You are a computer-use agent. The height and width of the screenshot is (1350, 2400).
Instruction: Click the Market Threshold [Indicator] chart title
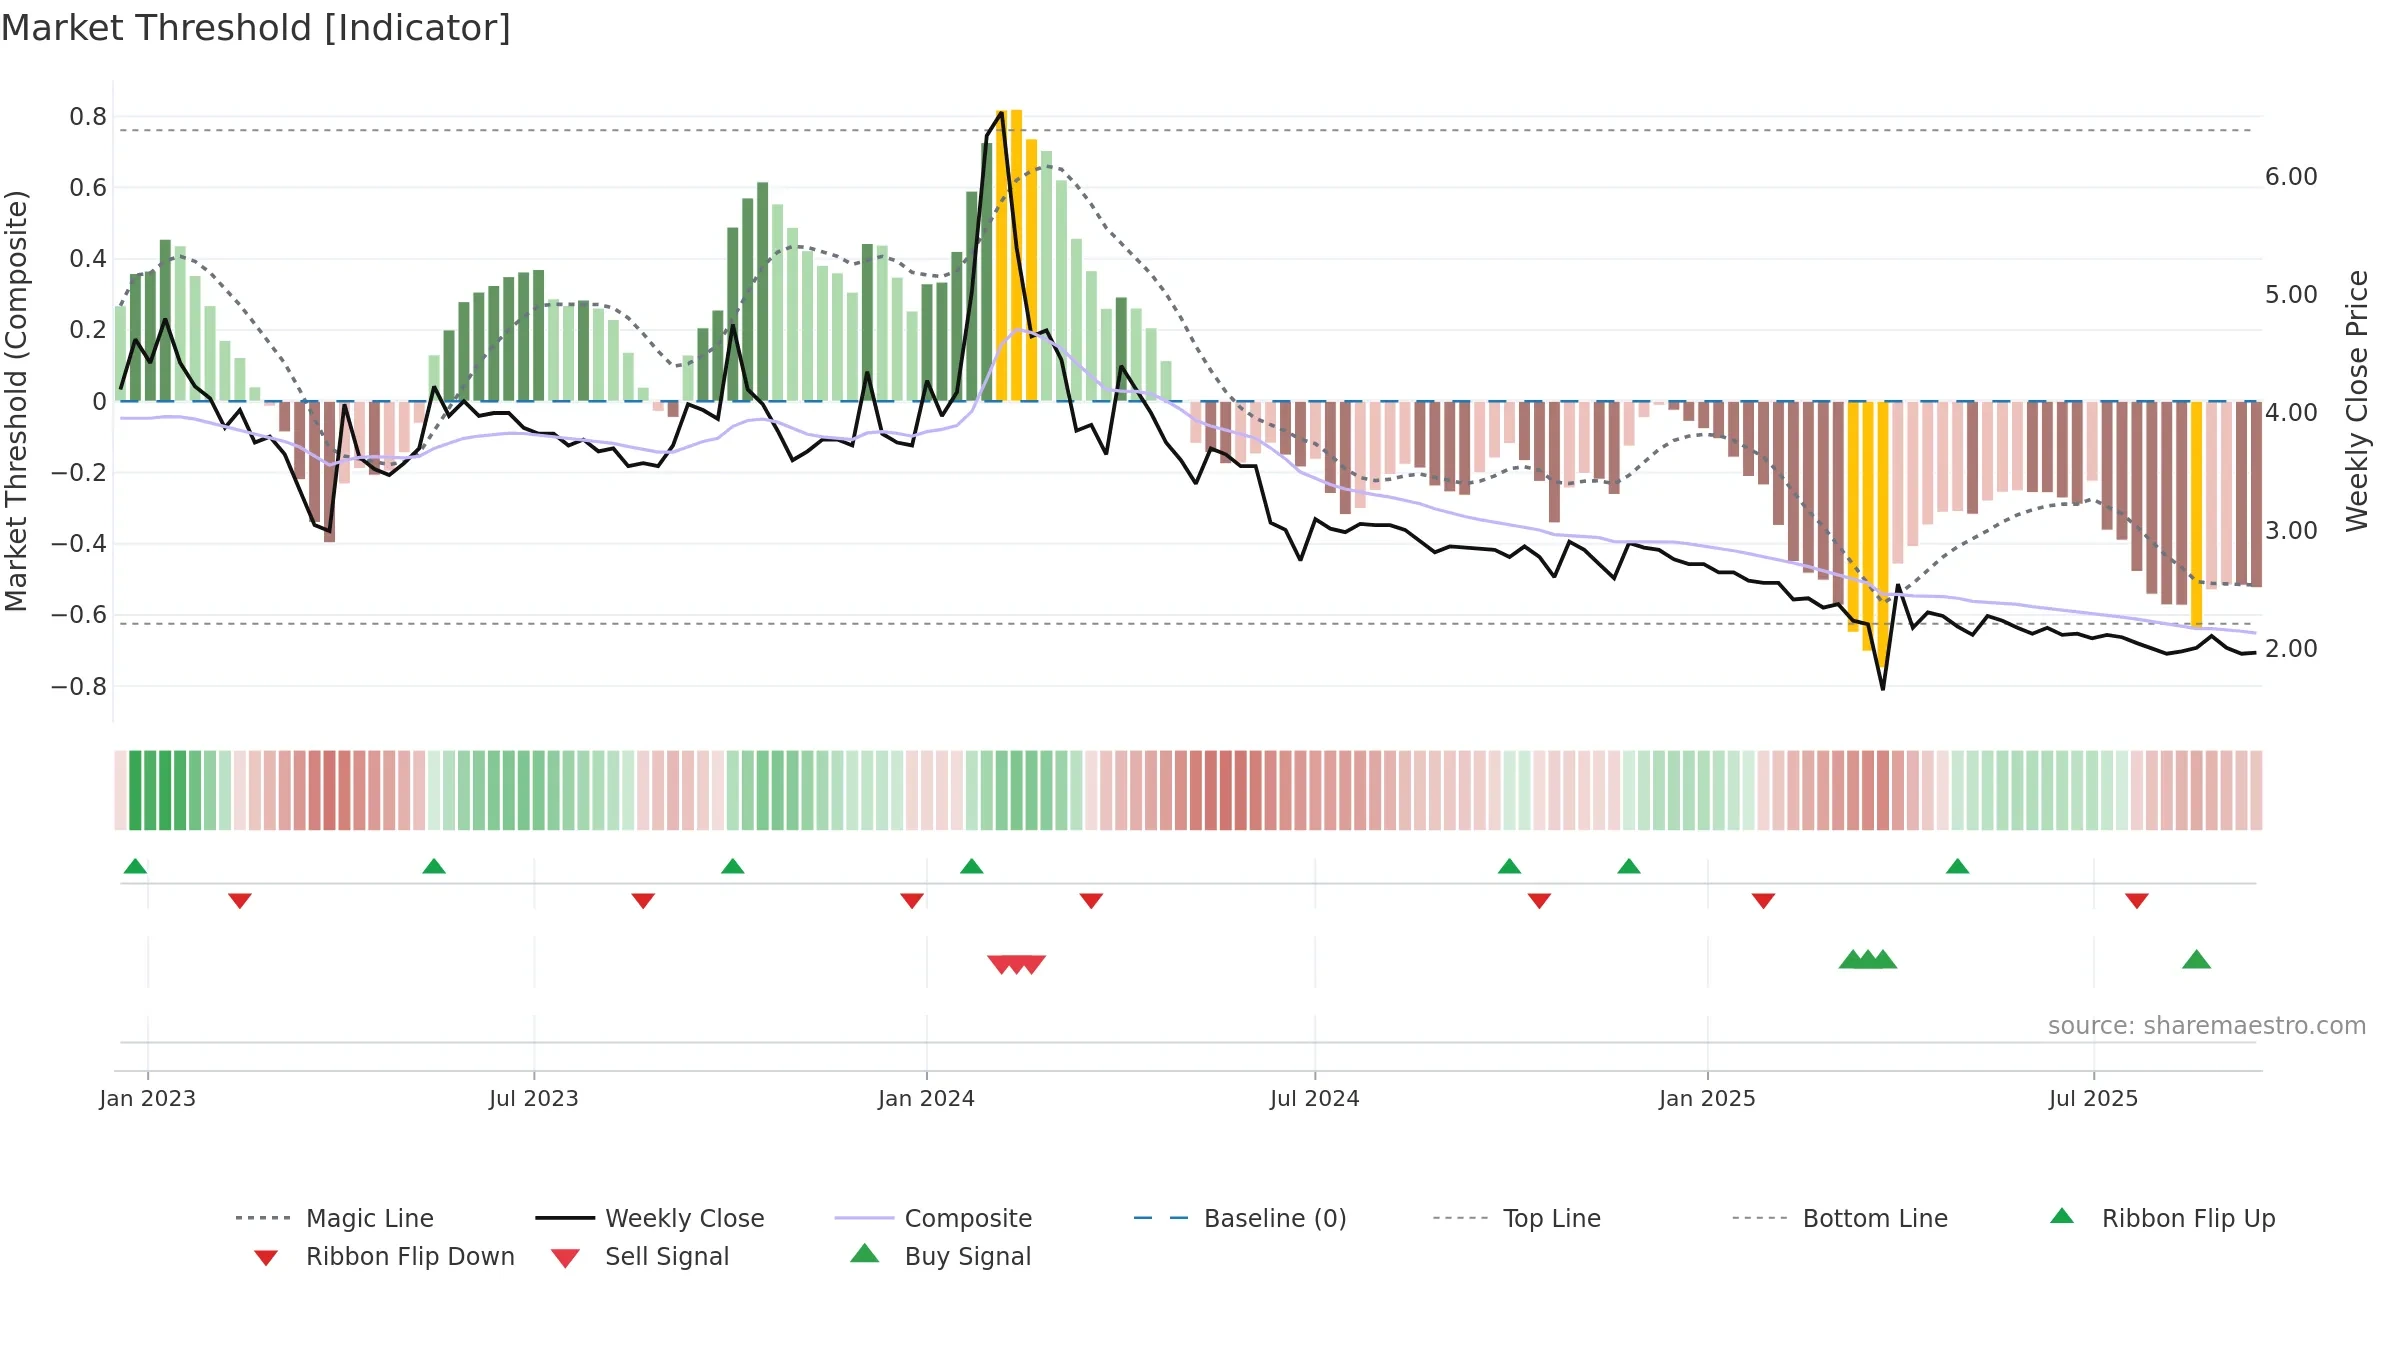coord(256,28)
